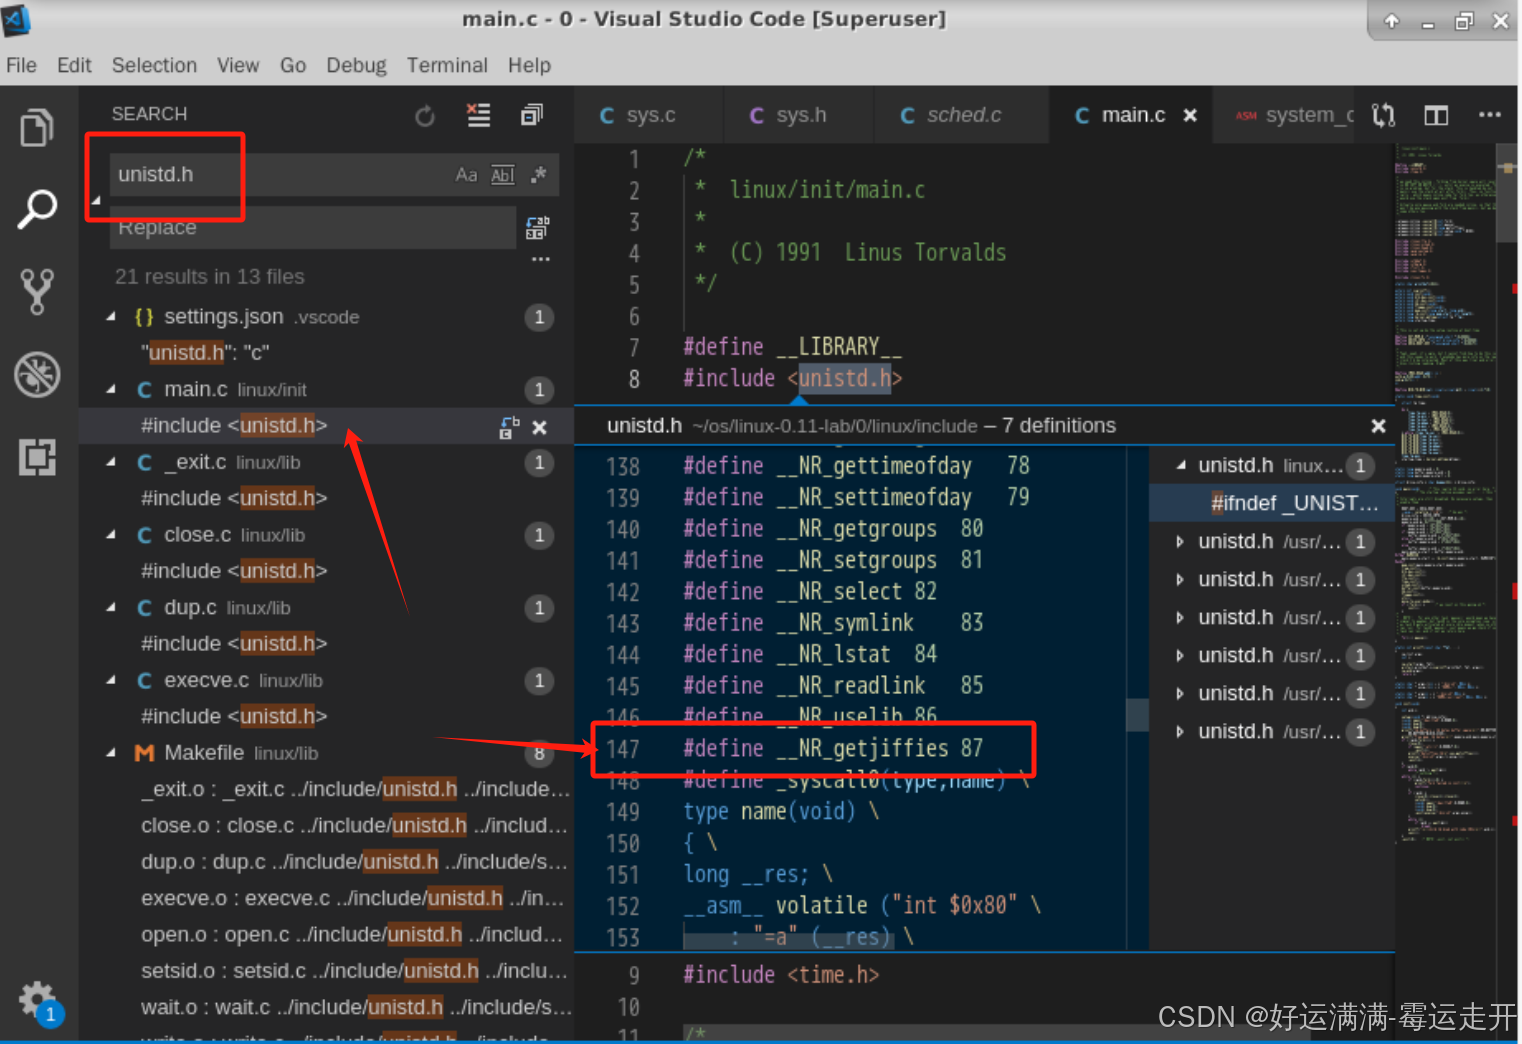
Task: Toggle search details ellipsis under Replace
Action: tap(541, 259)
